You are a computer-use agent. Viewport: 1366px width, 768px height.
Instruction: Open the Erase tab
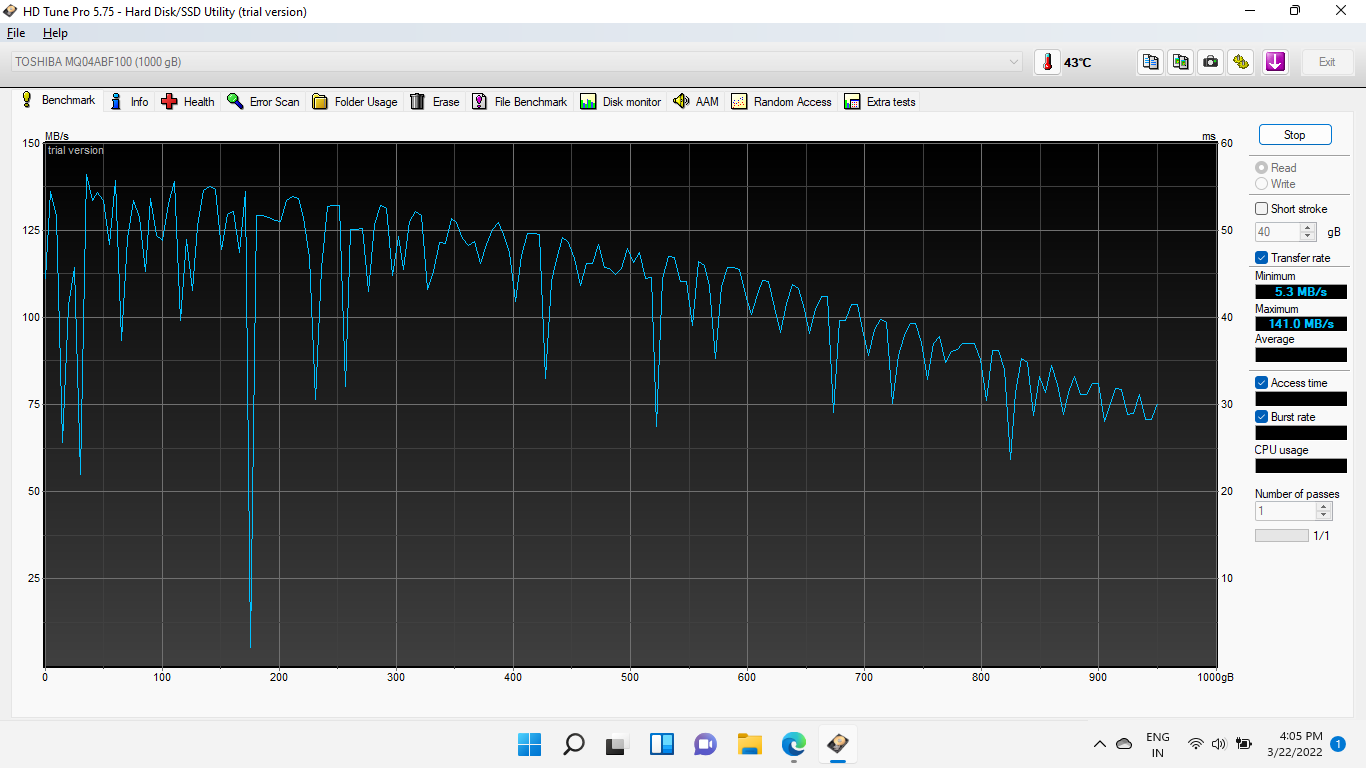tap(435, 102)
